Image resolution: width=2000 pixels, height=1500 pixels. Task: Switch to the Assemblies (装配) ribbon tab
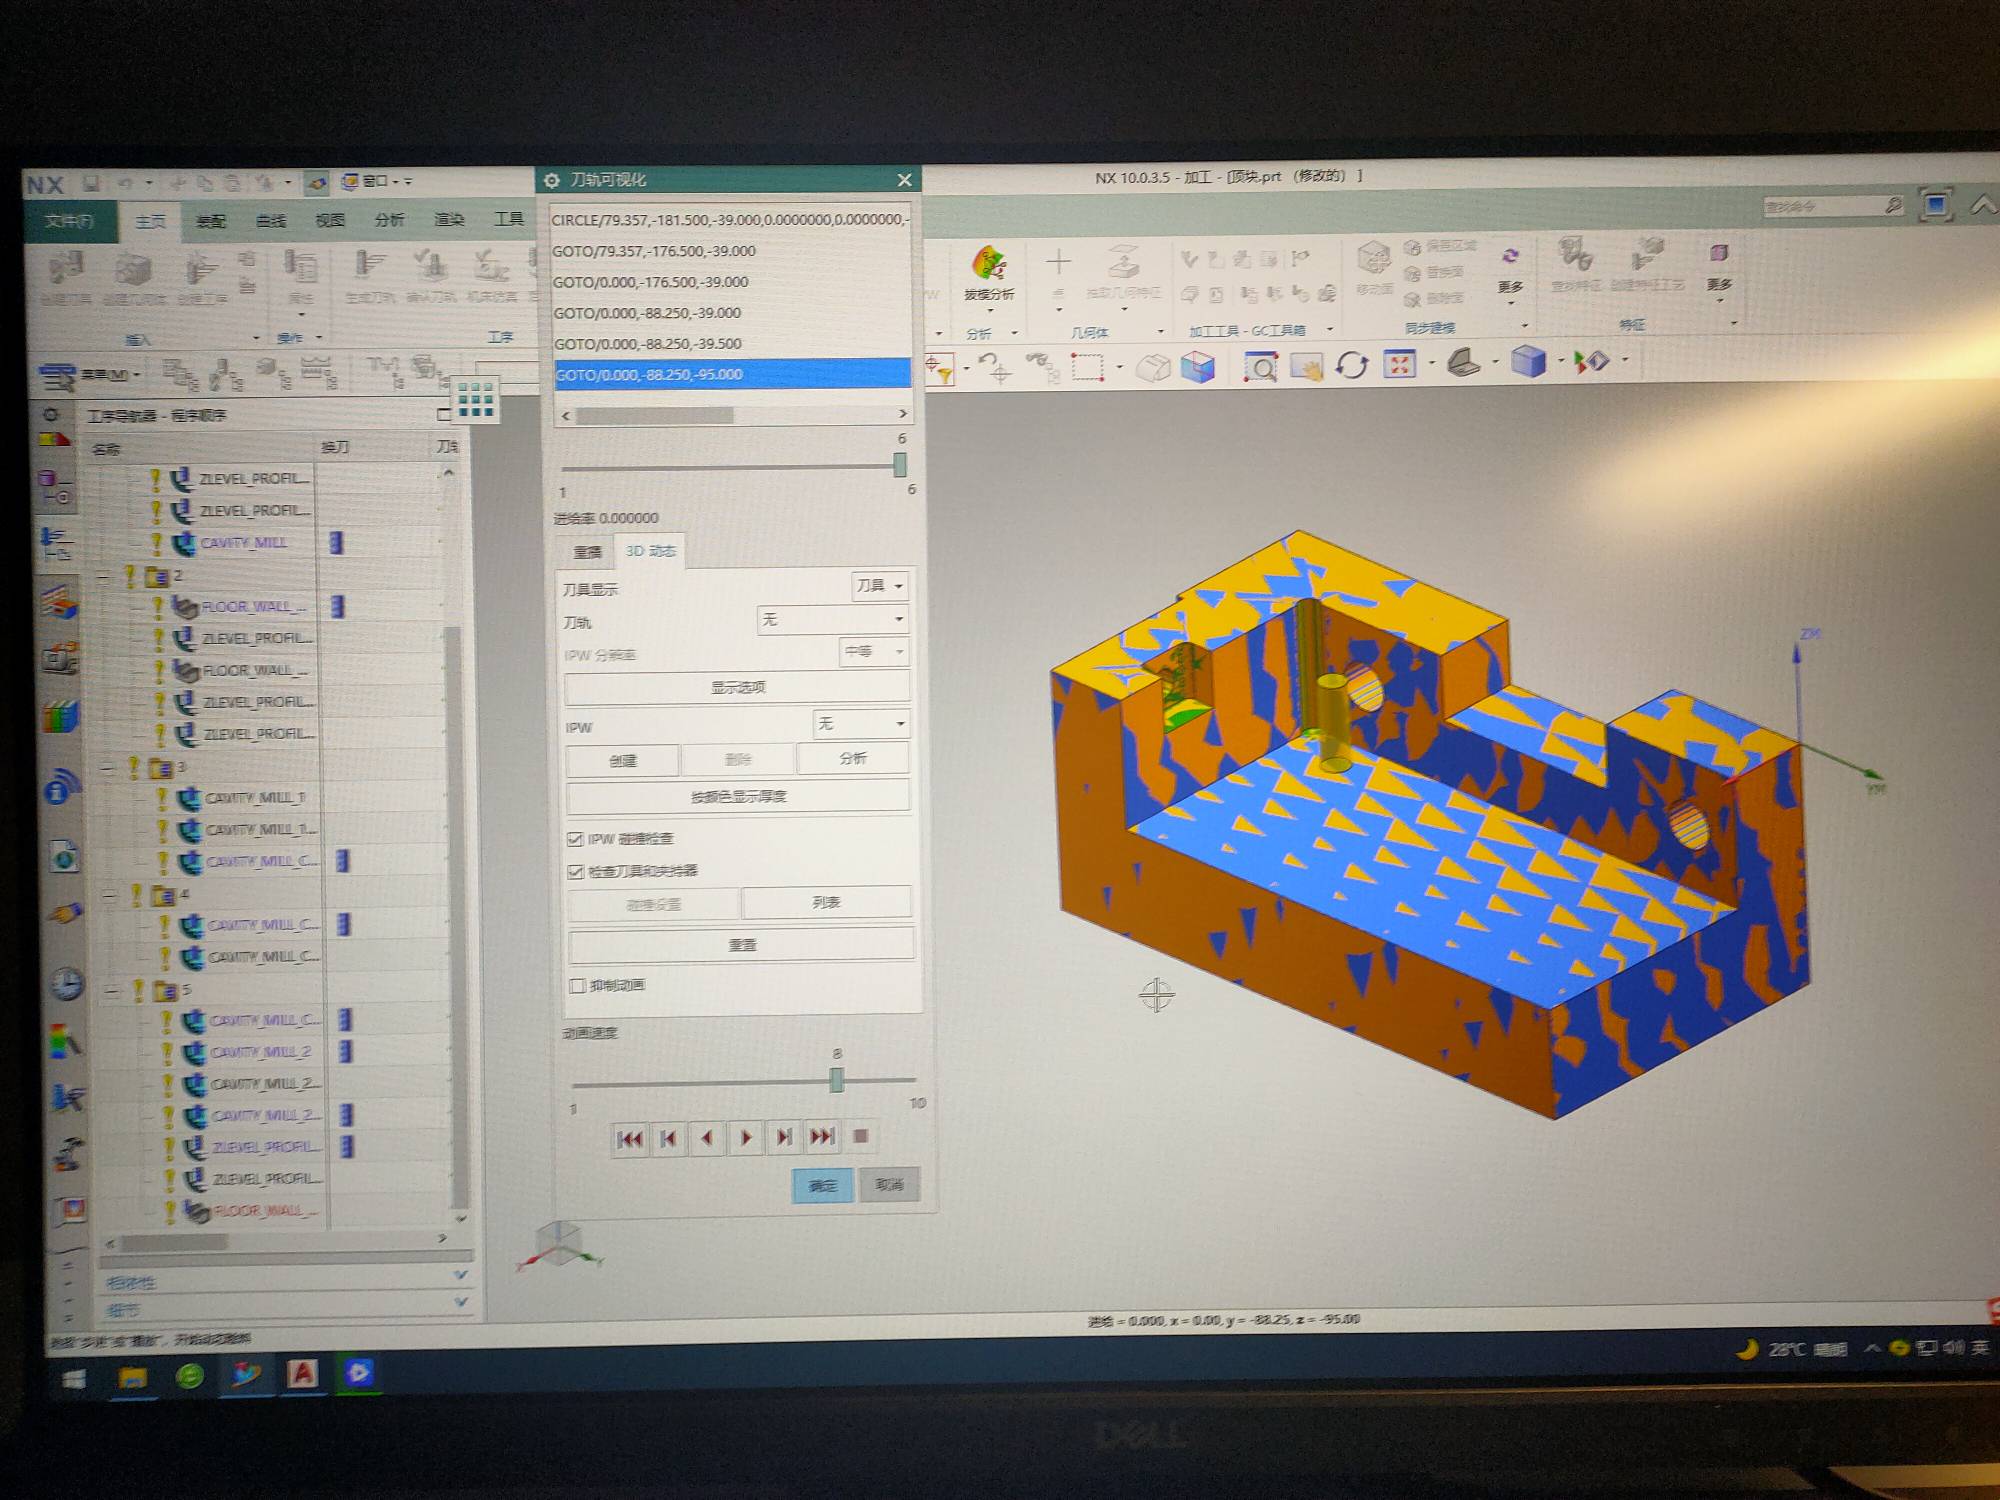click(211, 222)
